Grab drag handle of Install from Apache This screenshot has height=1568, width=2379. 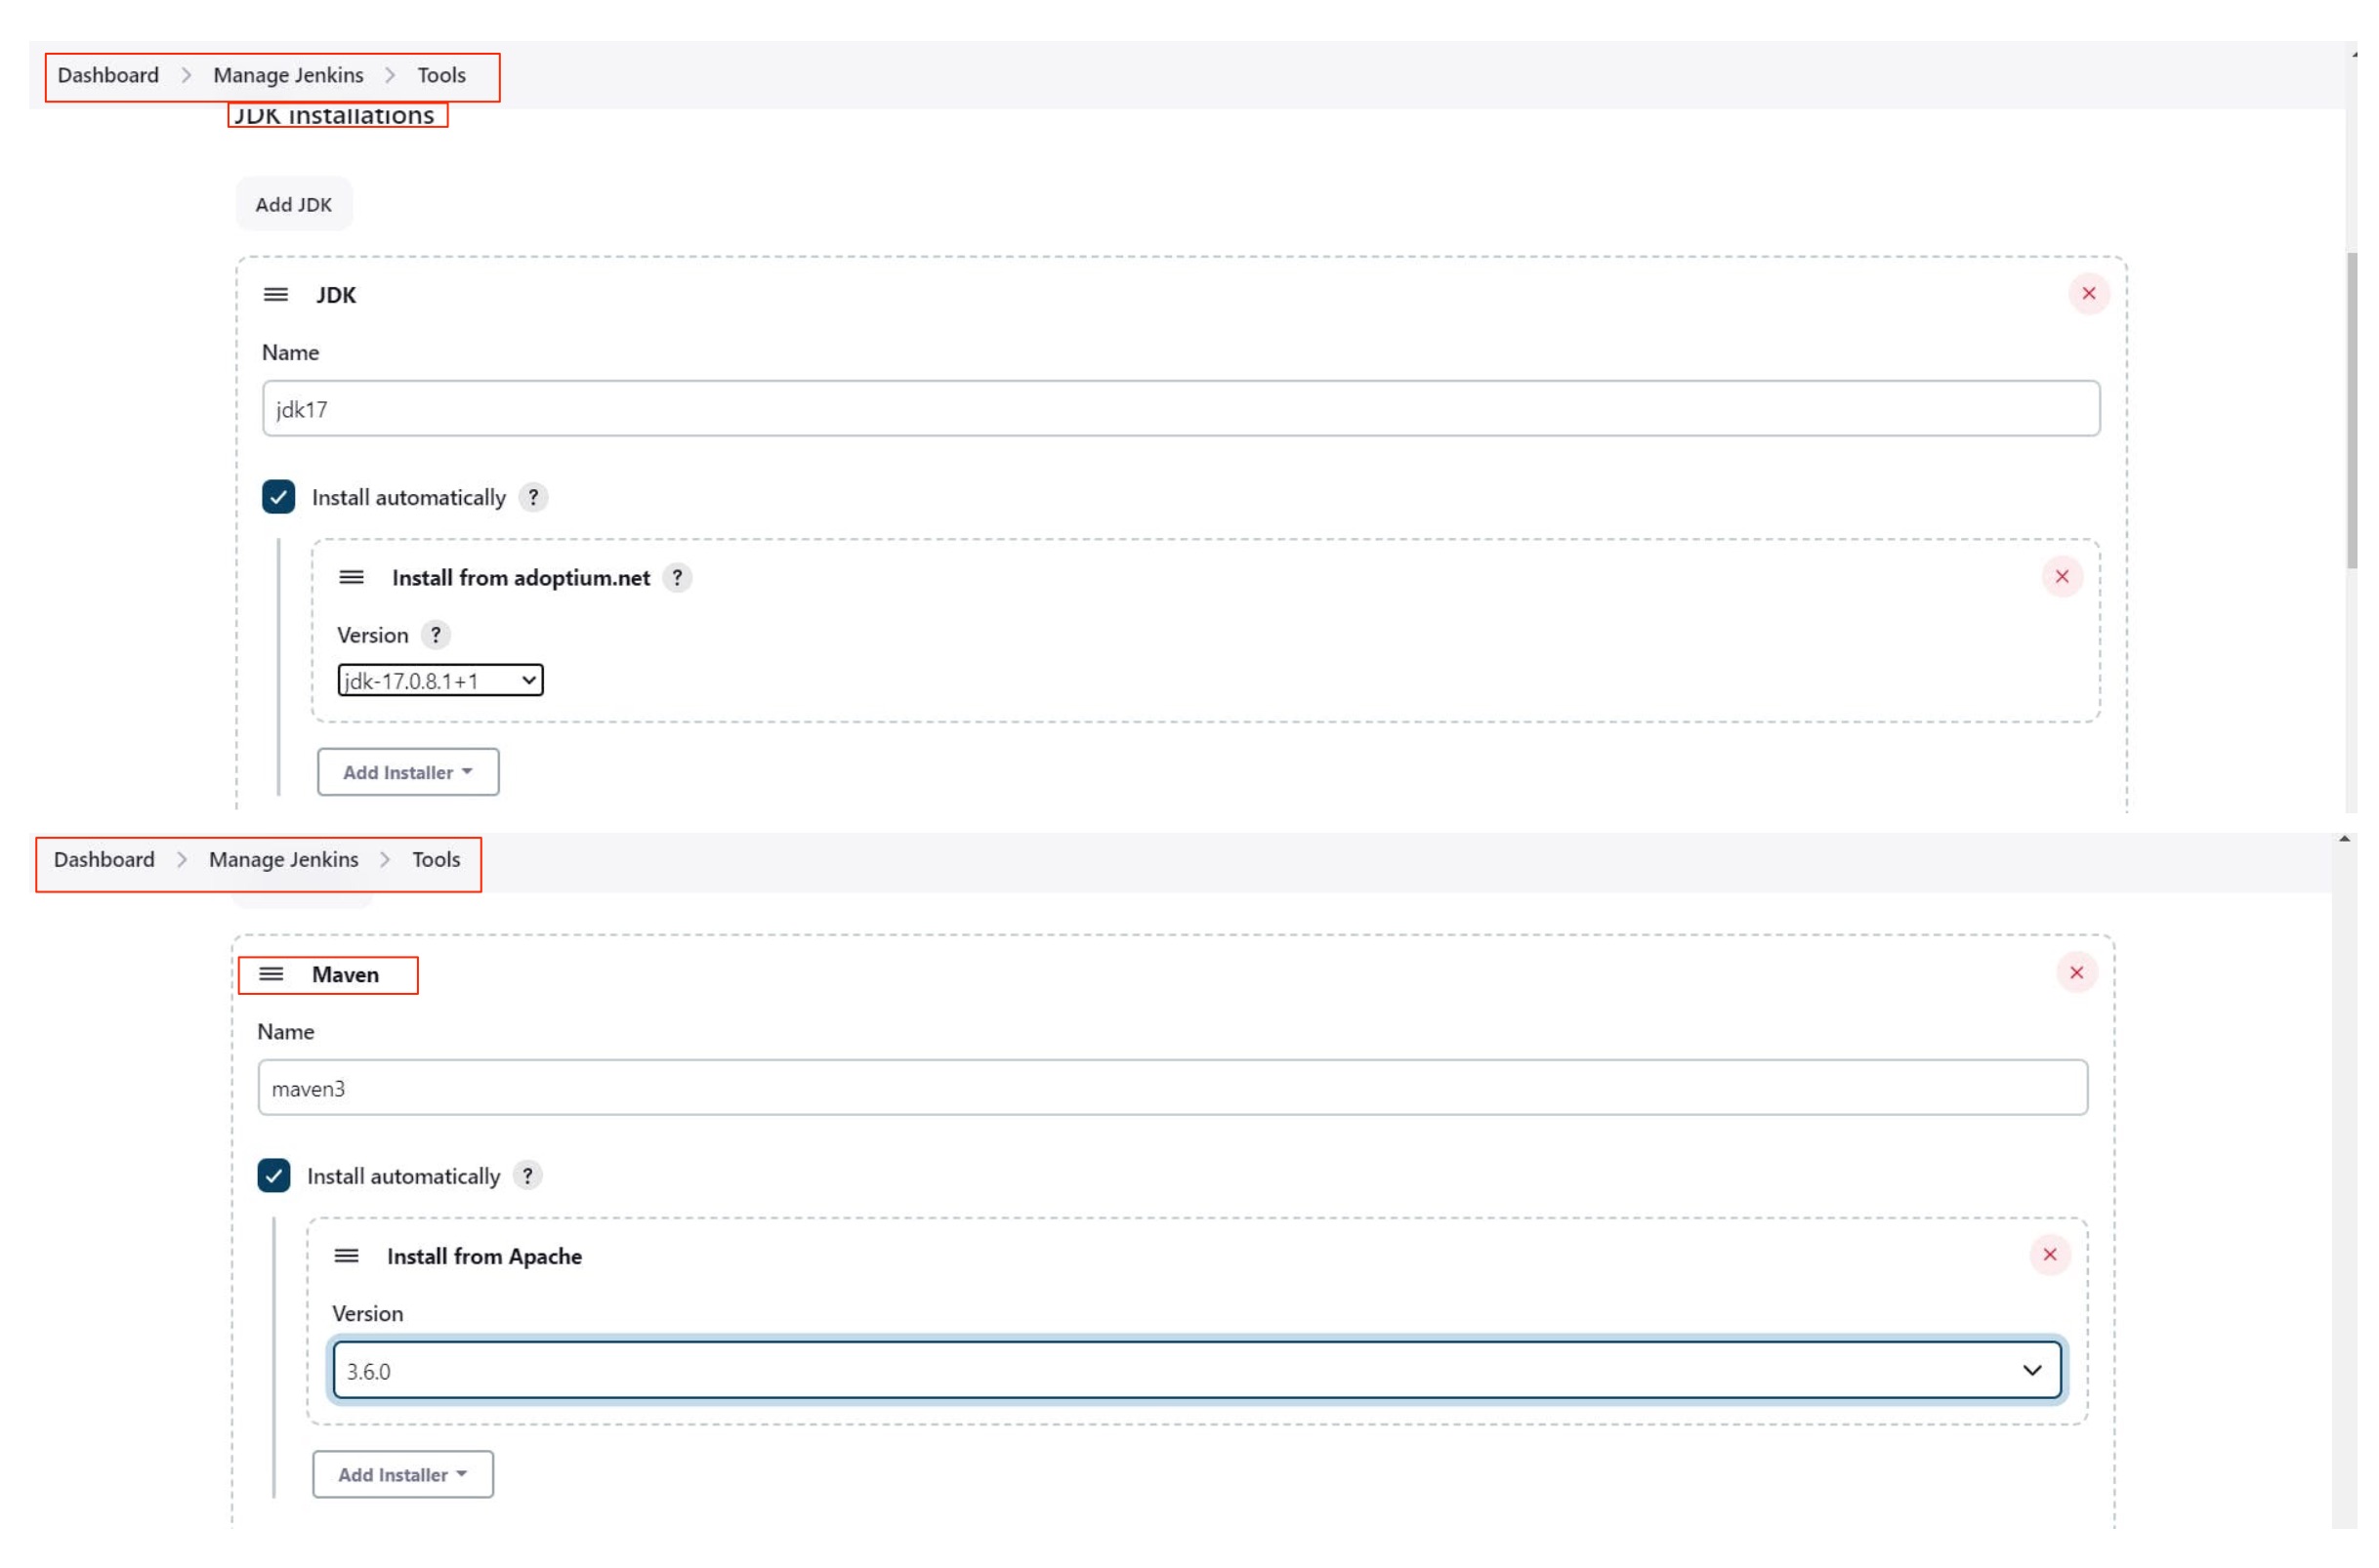tap(346, 1255)
